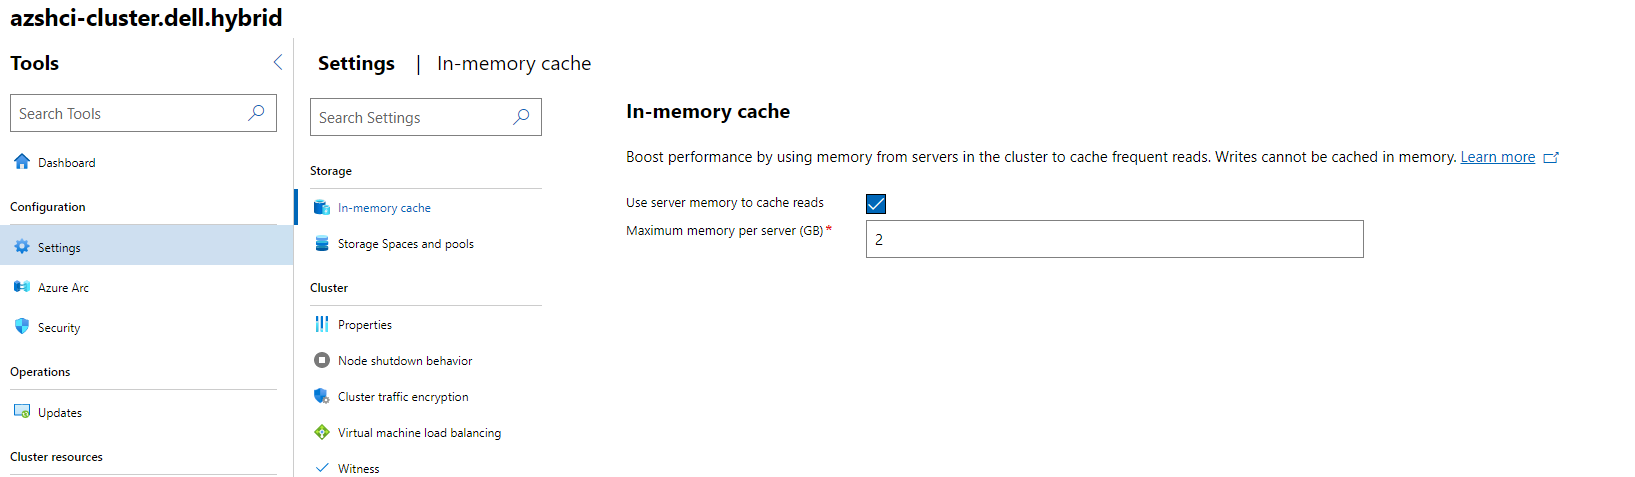Viewport: 1635px width, 477px height.
Task: Focus the Search Tools box
Action: coord(128,113)
